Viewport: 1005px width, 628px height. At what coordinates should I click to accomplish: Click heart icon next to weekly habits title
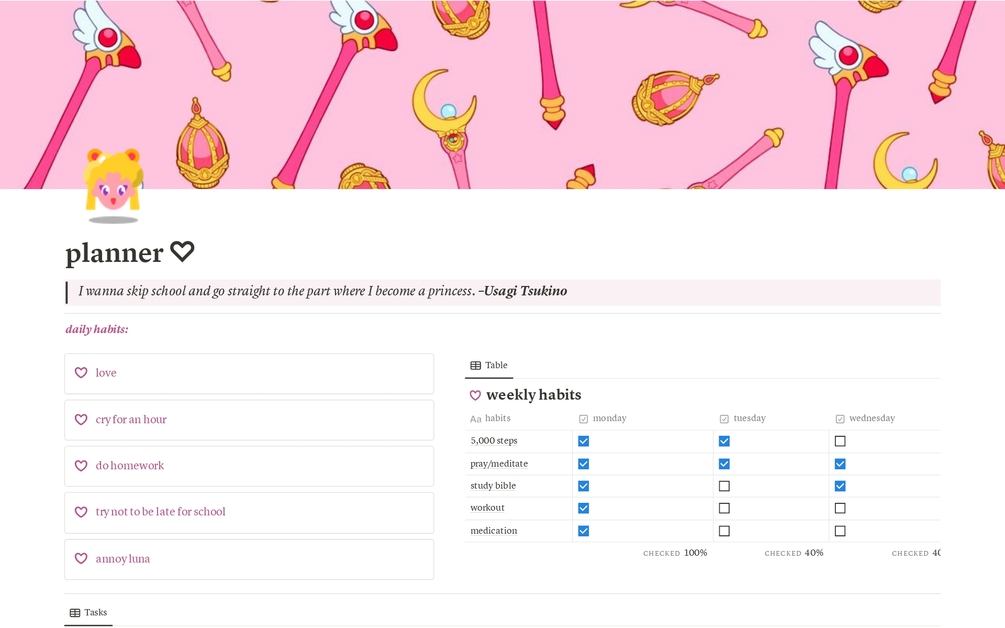click(x=475, y=395)
